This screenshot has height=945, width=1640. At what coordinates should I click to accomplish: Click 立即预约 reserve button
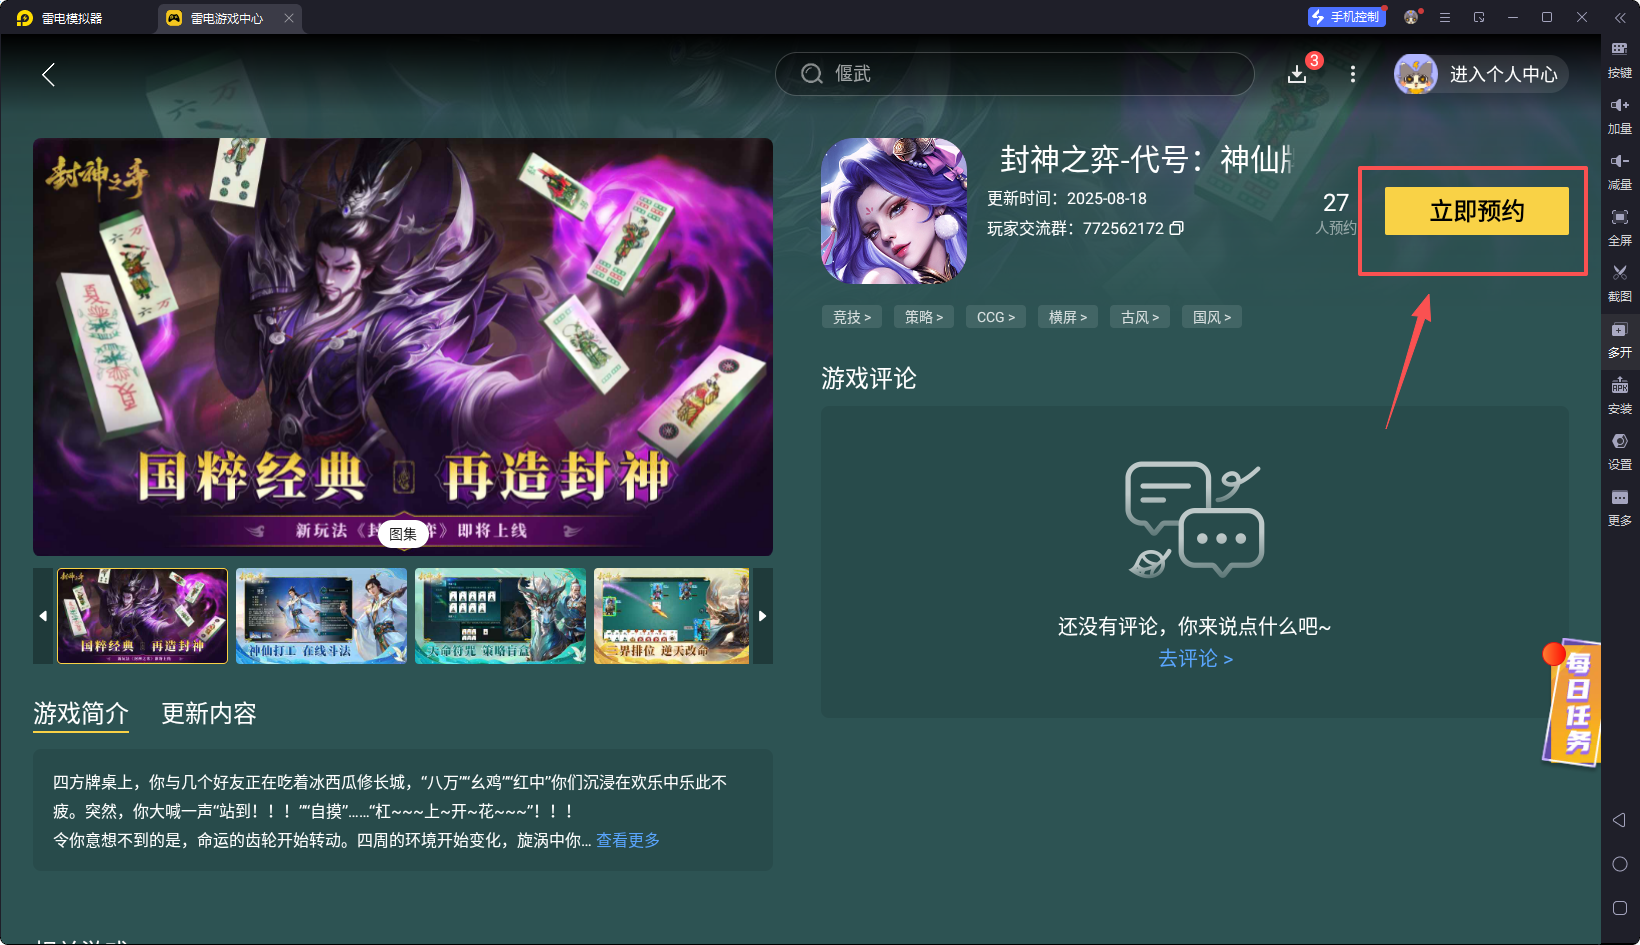coord(1477,211)
